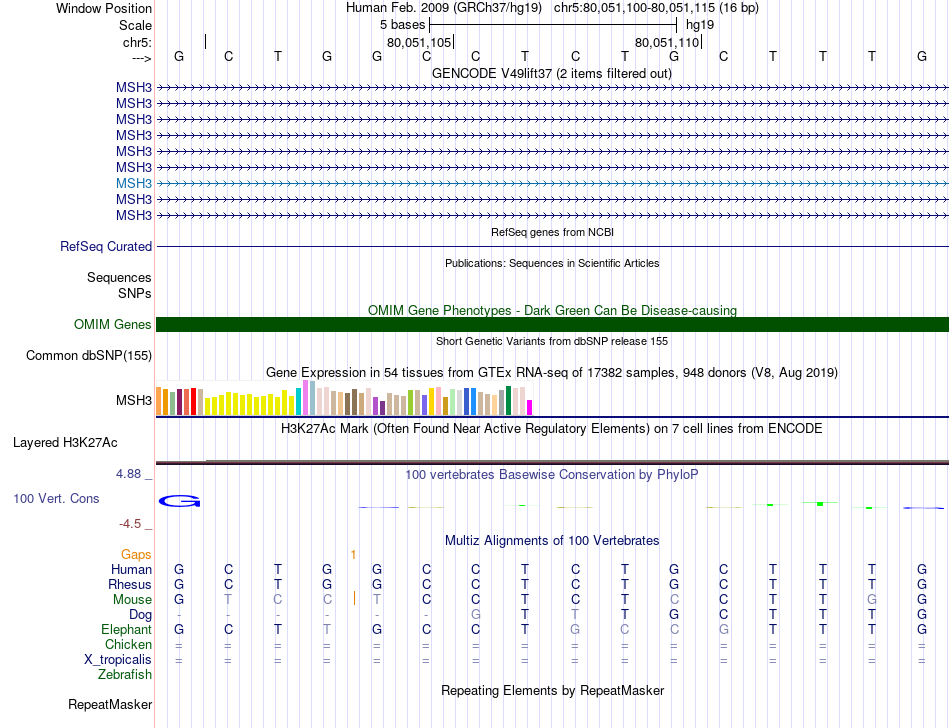
Task: Open GENCODE V49lift37 track title
Action: point(552,73)
